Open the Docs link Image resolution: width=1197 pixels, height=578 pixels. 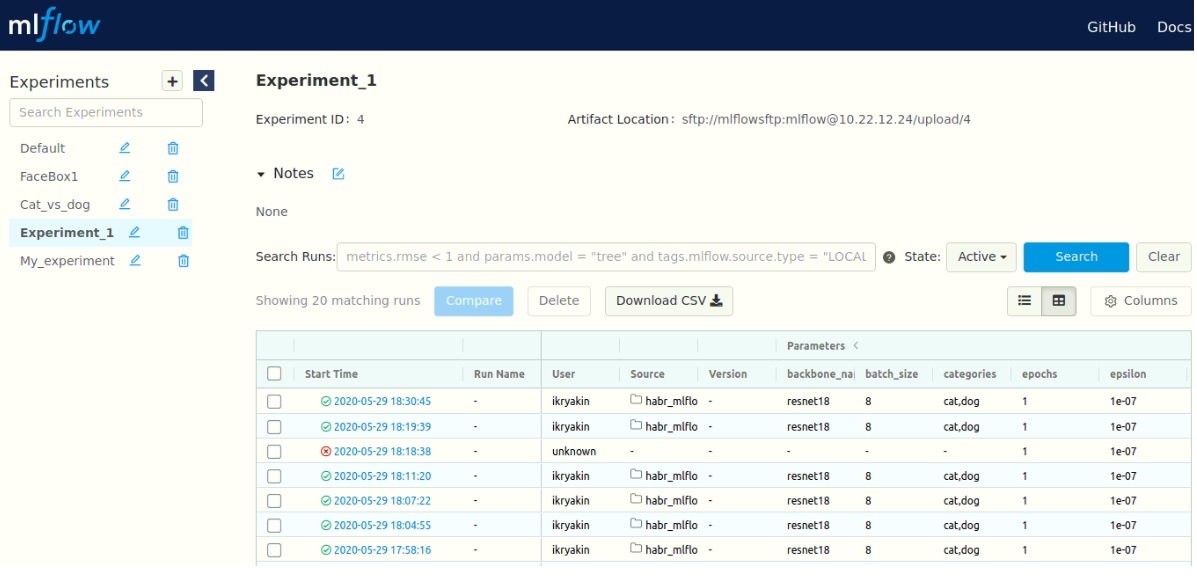pyautogui.click(x=1174, y=27)
